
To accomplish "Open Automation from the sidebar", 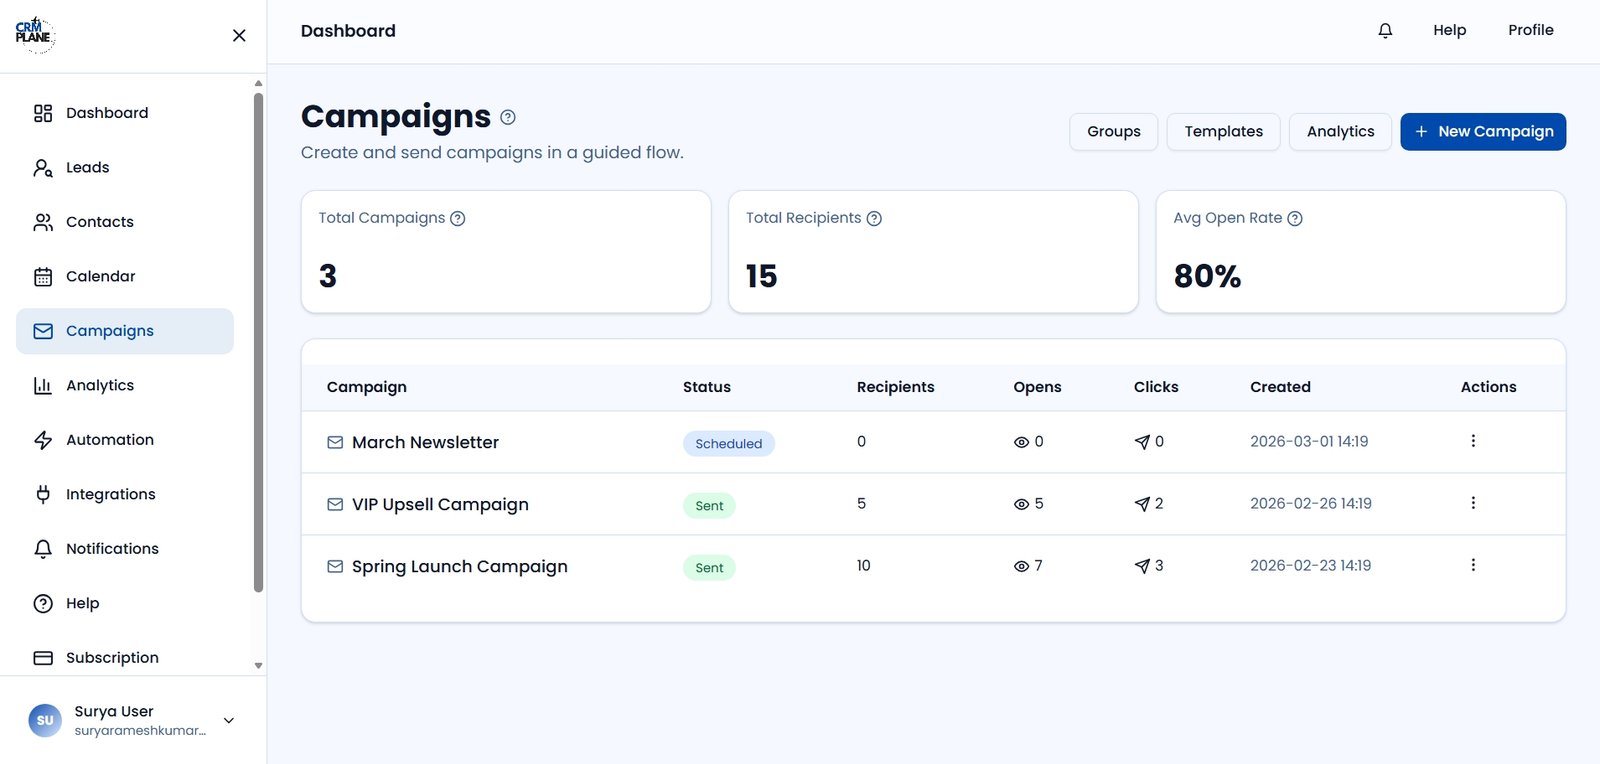I will pos(109,440).
